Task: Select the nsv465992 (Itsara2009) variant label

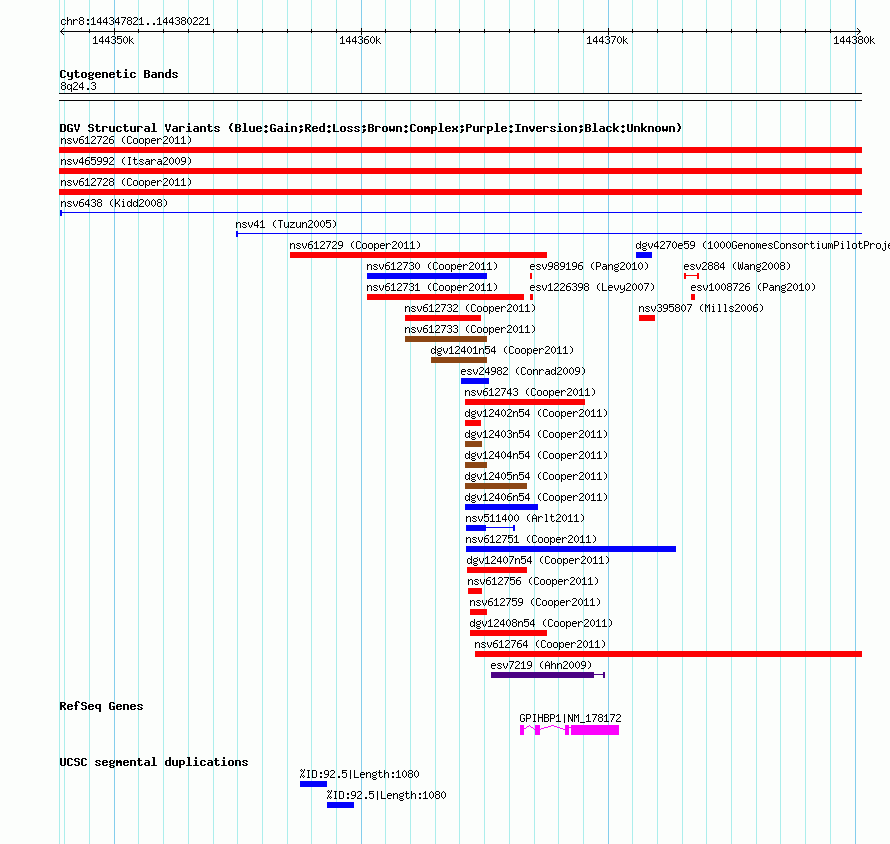Action: [126, 161]
